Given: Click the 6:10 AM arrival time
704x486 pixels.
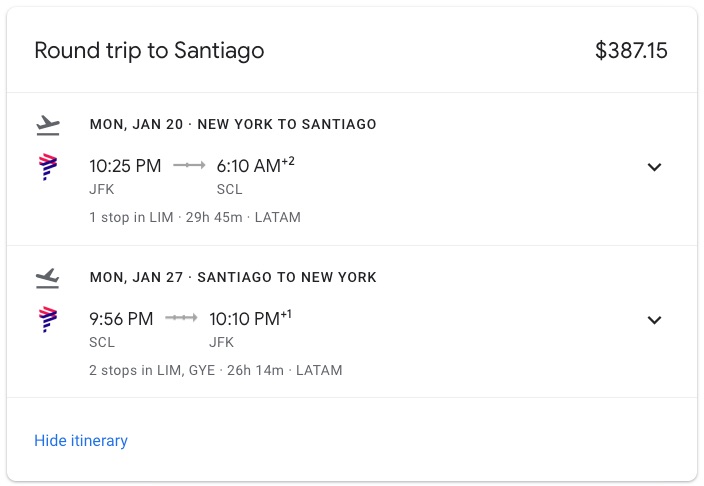Looking at the screenshot, I should pyautogui.click(x=249, y=166).
